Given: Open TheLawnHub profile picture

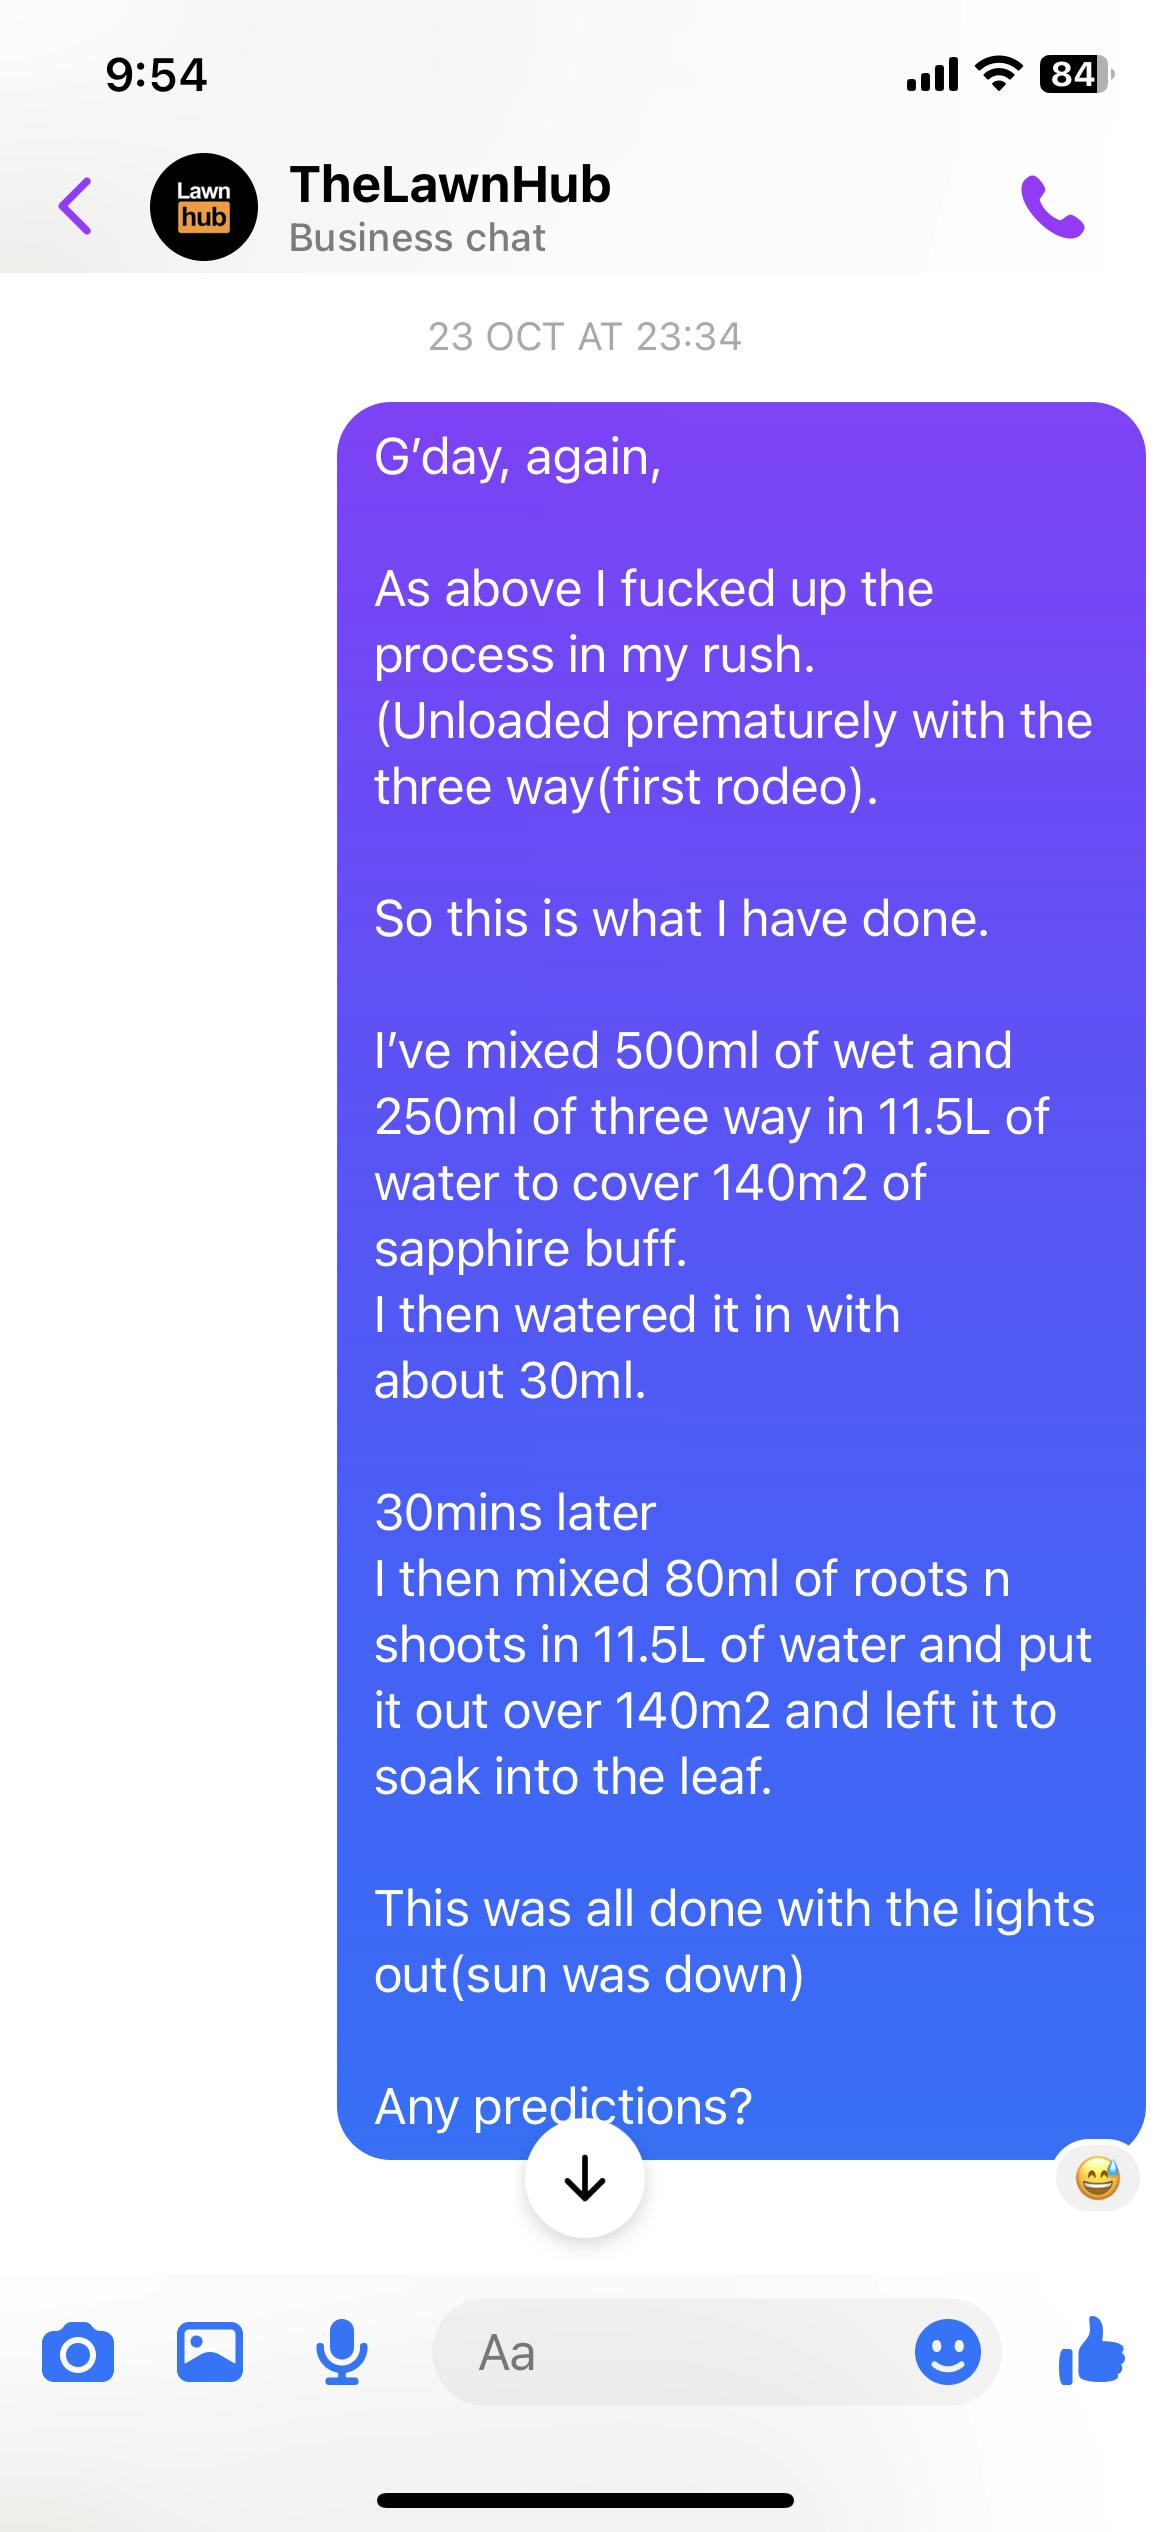Looking at the screenshot, I should (x=204, y=207).
